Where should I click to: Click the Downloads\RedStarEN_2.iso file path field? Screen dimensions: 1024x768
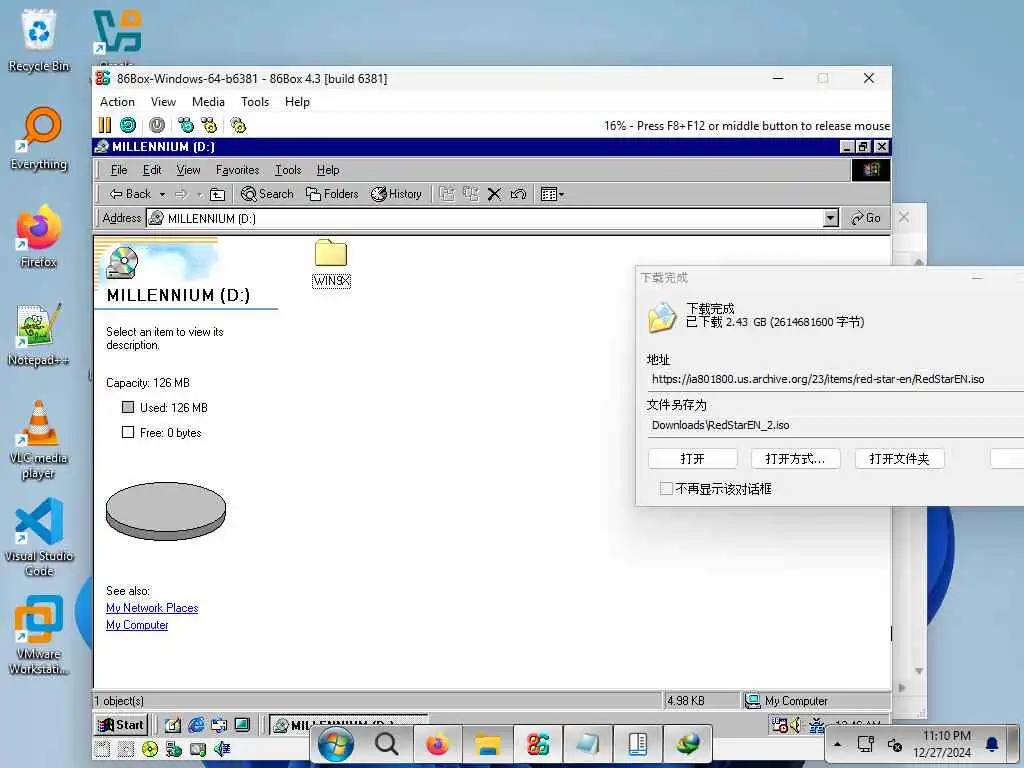coord(836,425)
